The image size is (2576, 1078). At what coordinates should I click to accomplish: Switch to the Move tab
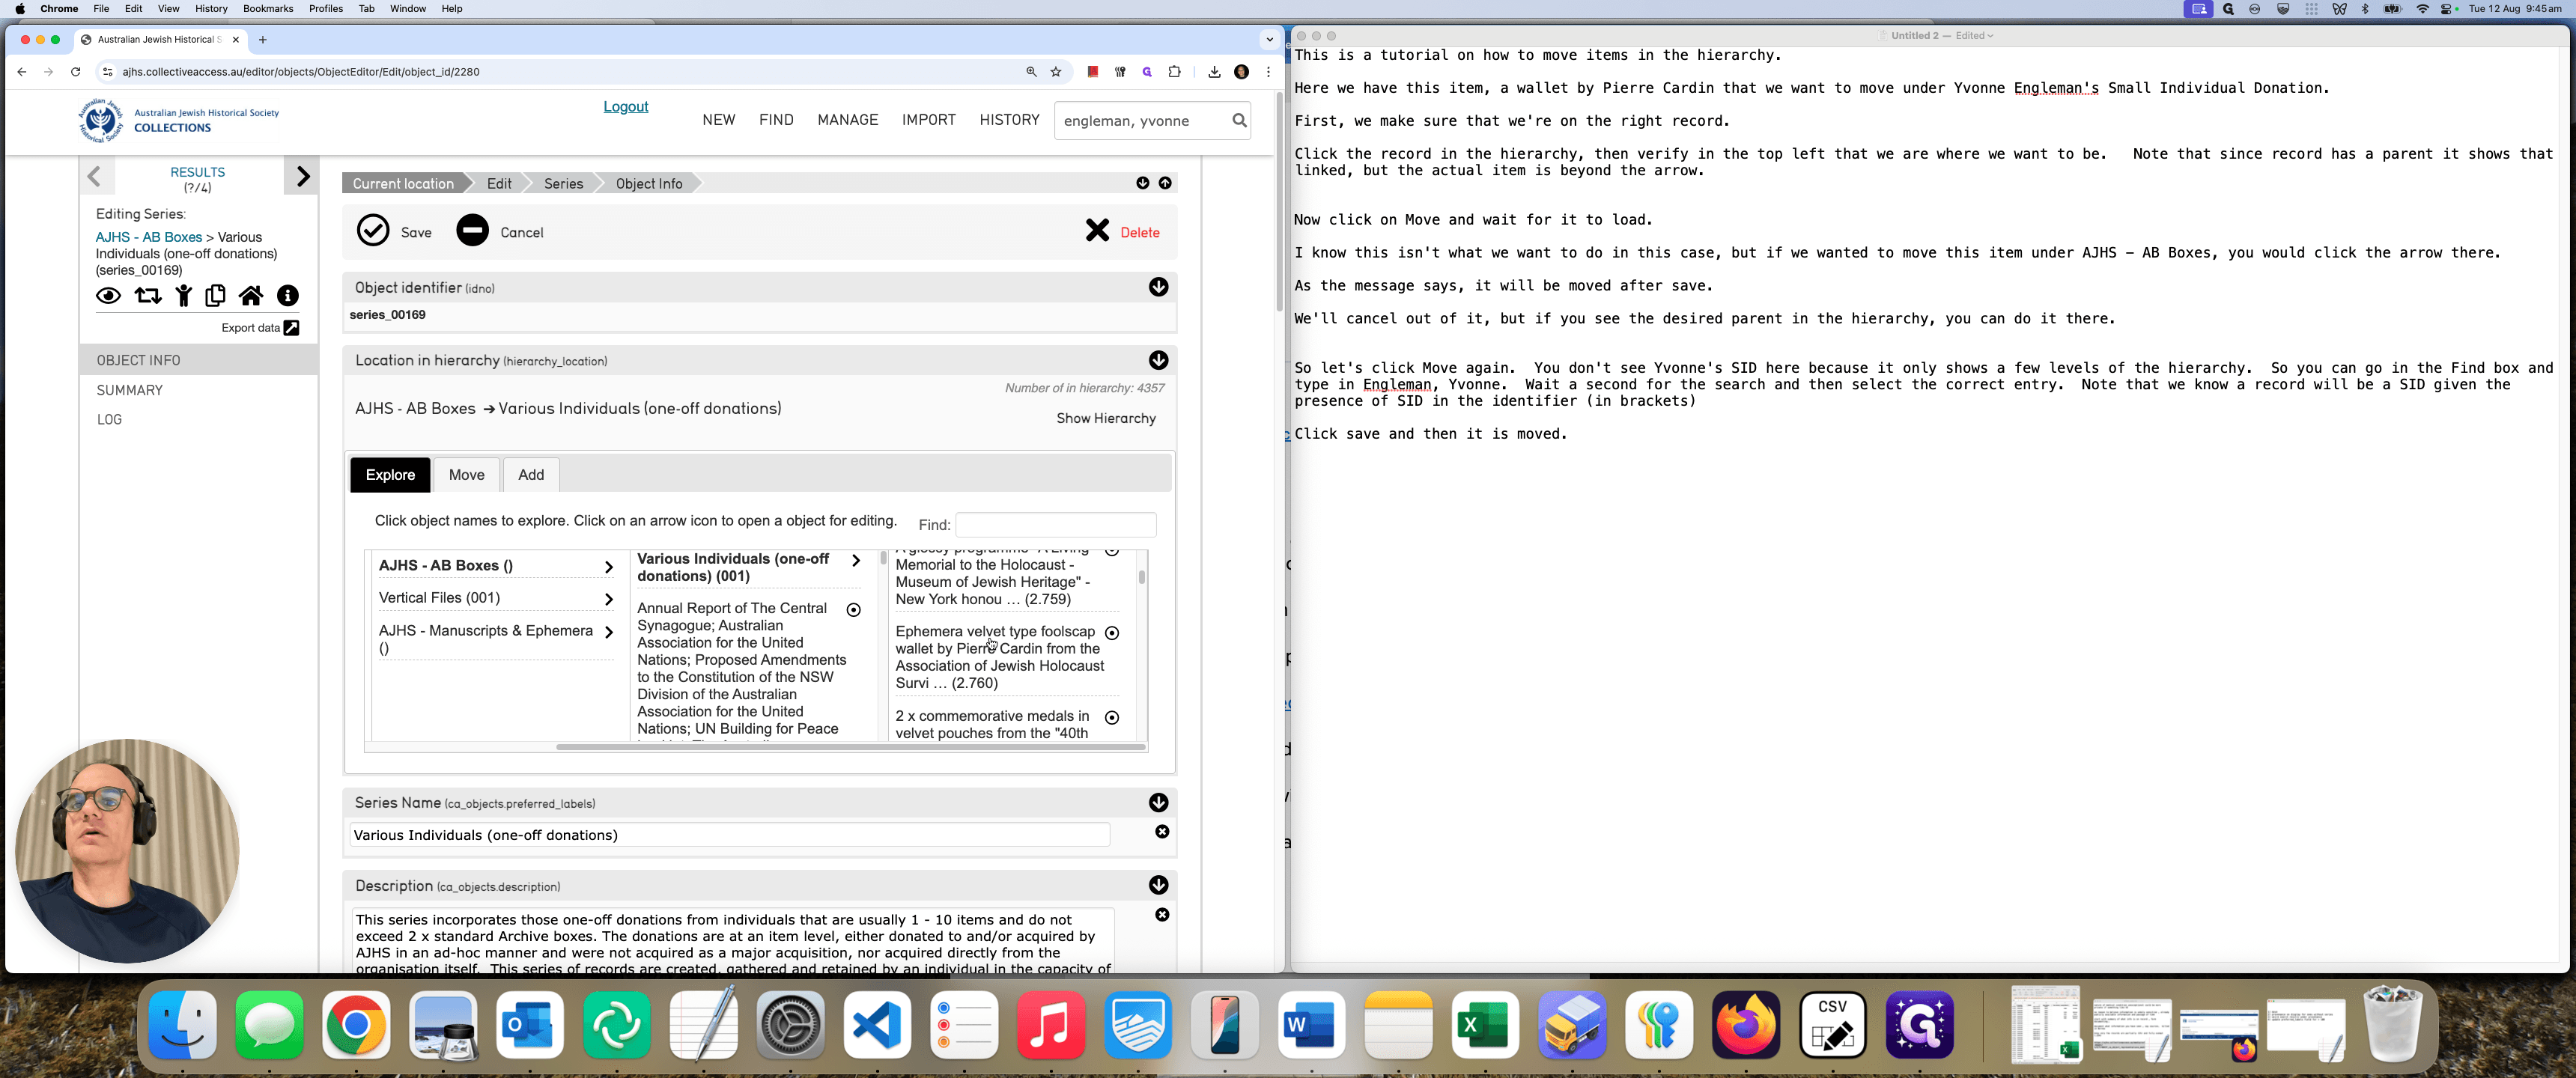[466, 475]
